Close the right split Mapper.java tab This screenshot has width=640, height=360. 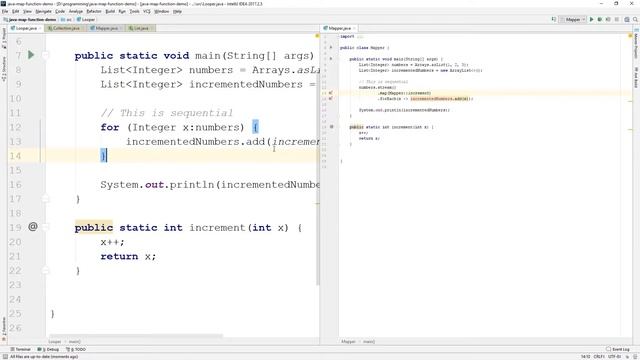[354, 28]
